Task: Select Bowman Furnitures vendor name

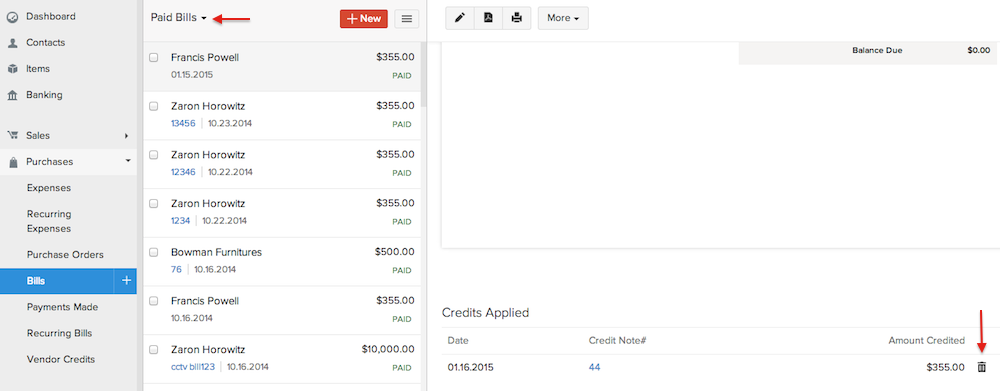Action: tap(216, 252)
